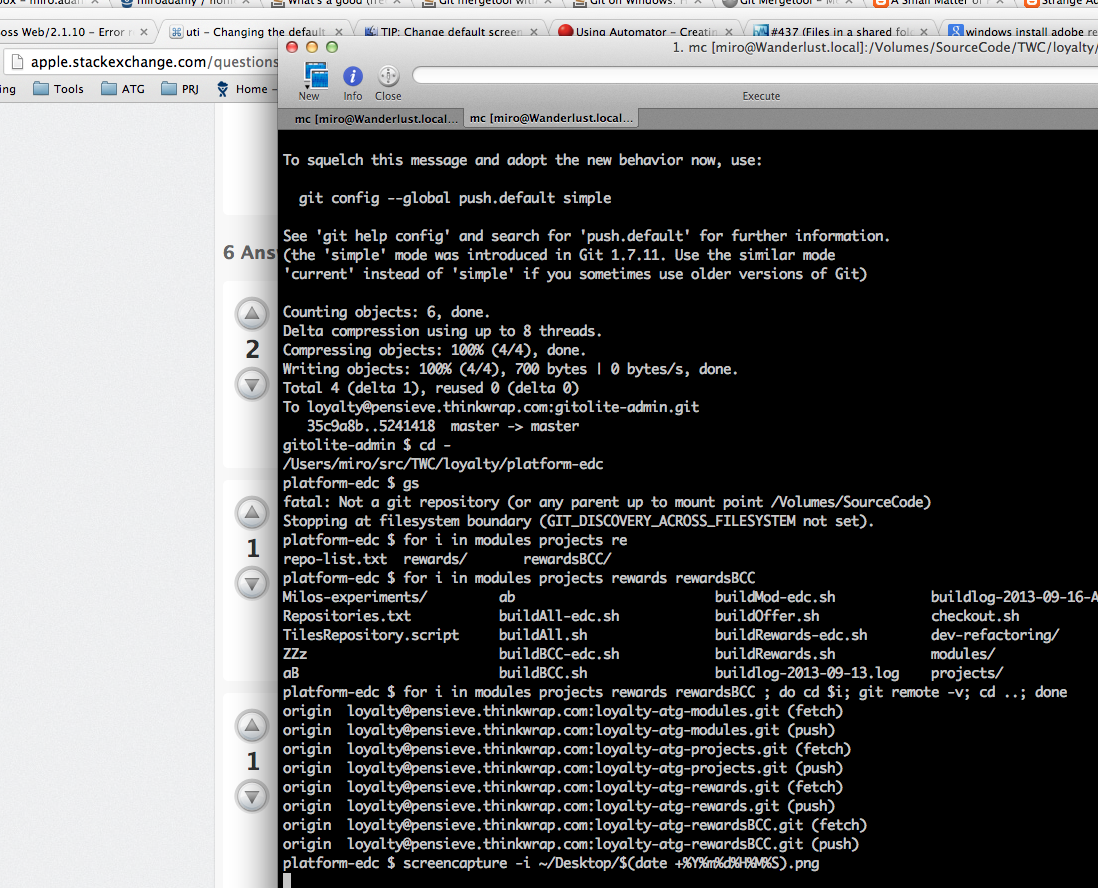
Task: Click 'checkout.sh' in the terminal listing
Action: pyautogui.click(x=975, y=616)
